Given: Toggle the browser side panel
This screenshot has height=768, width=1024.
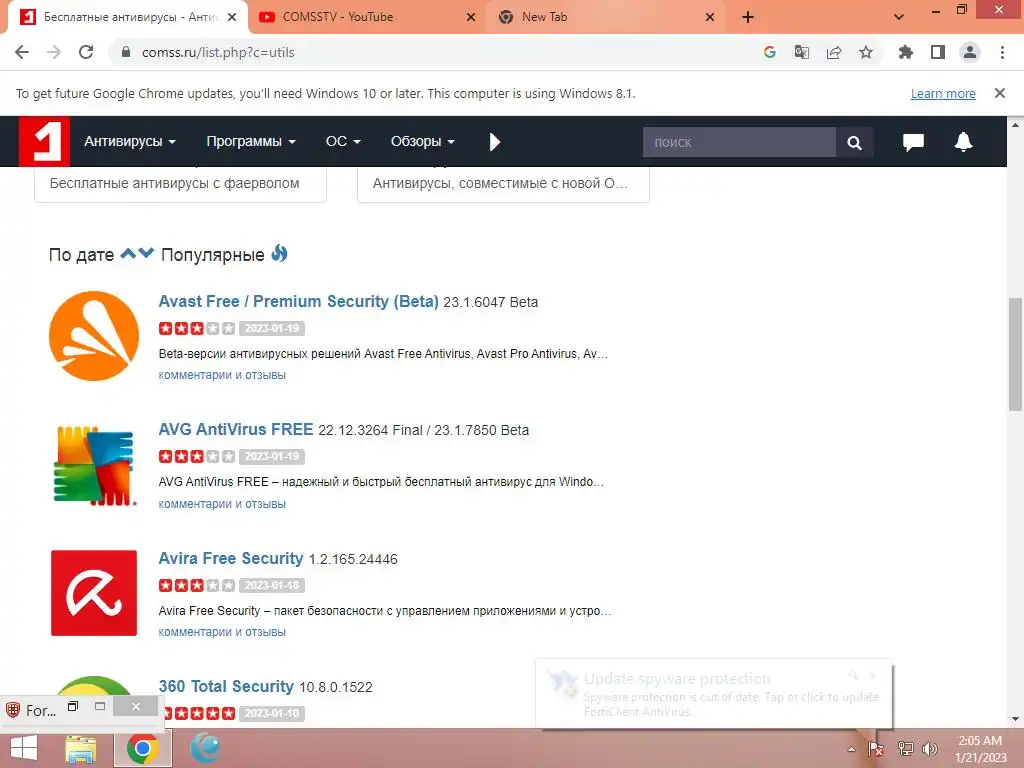Looking at the screenshot, I should pyautogui.click(x=938, y=52).
